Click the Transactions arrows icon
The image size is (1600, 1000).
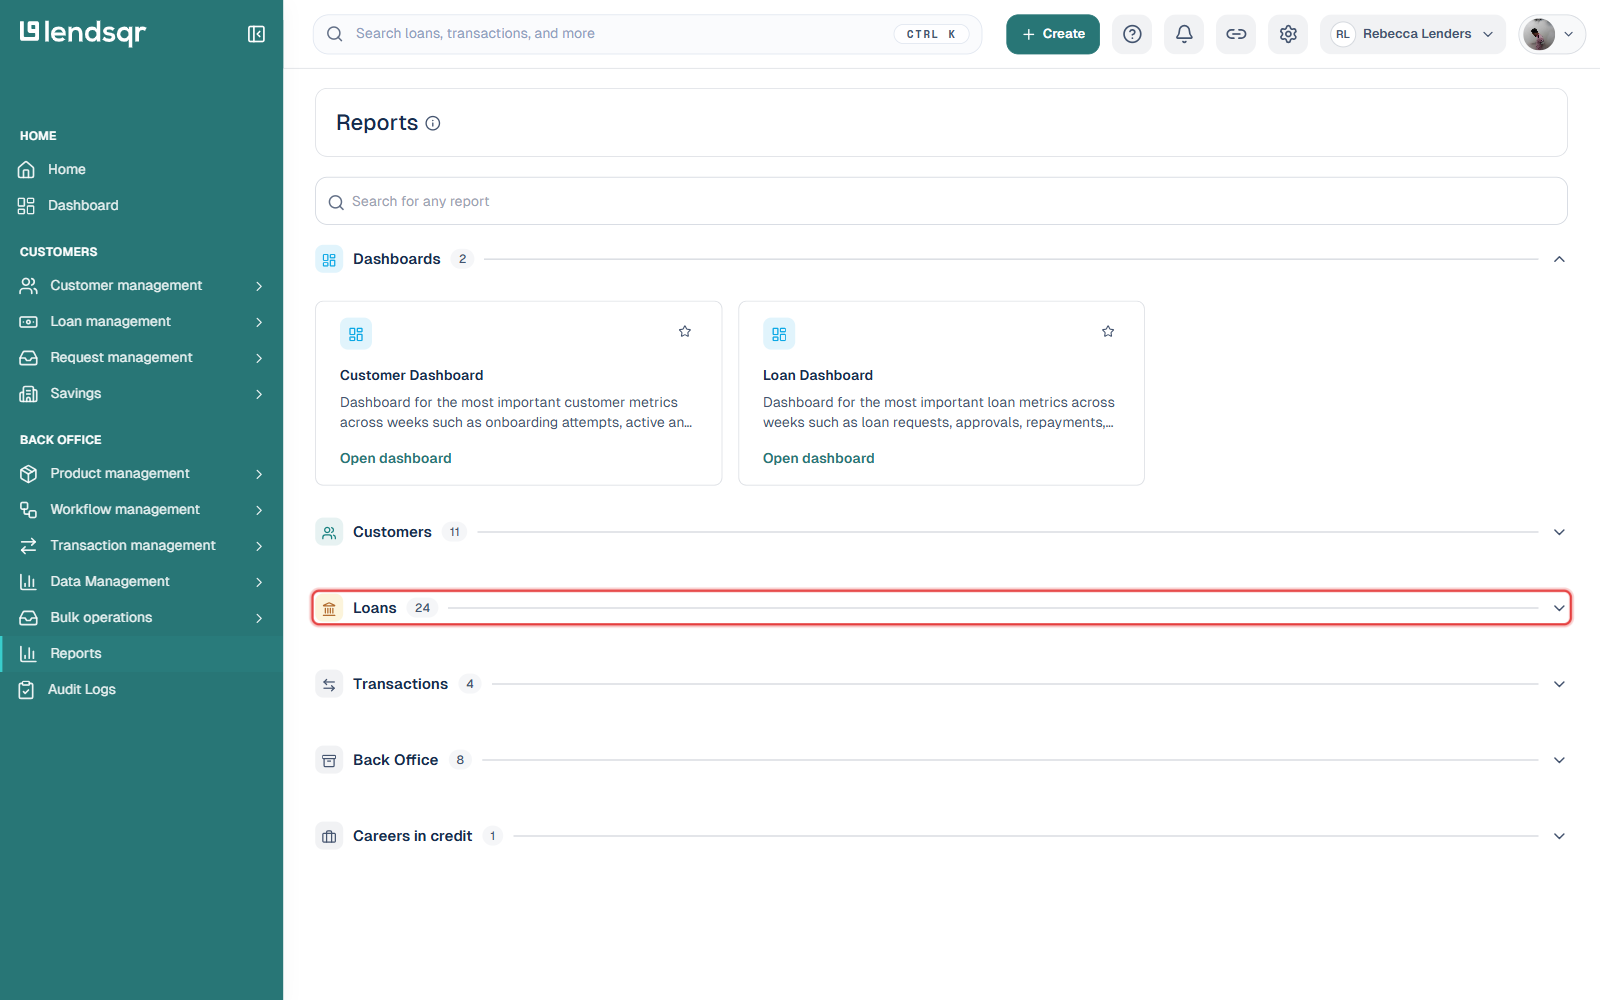coord(329,684)
